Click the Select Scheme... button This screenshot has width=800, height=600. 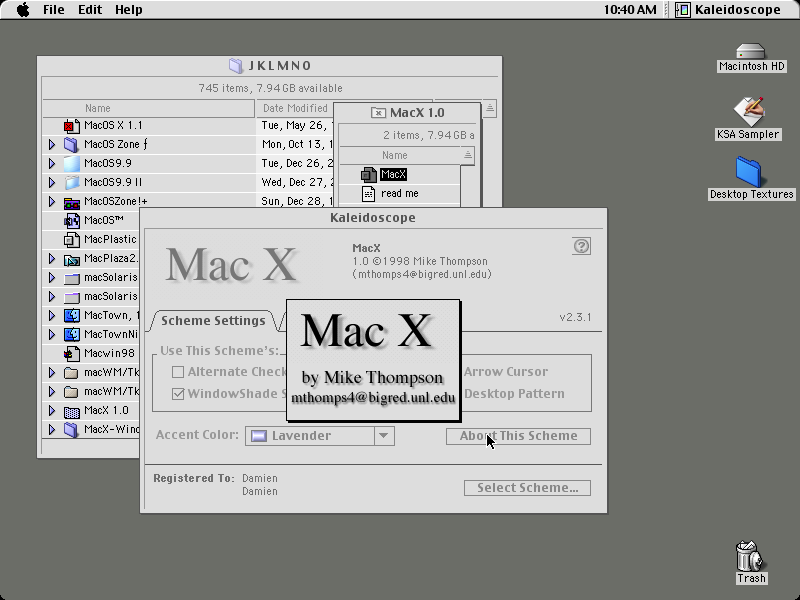(x=528, y=488)
